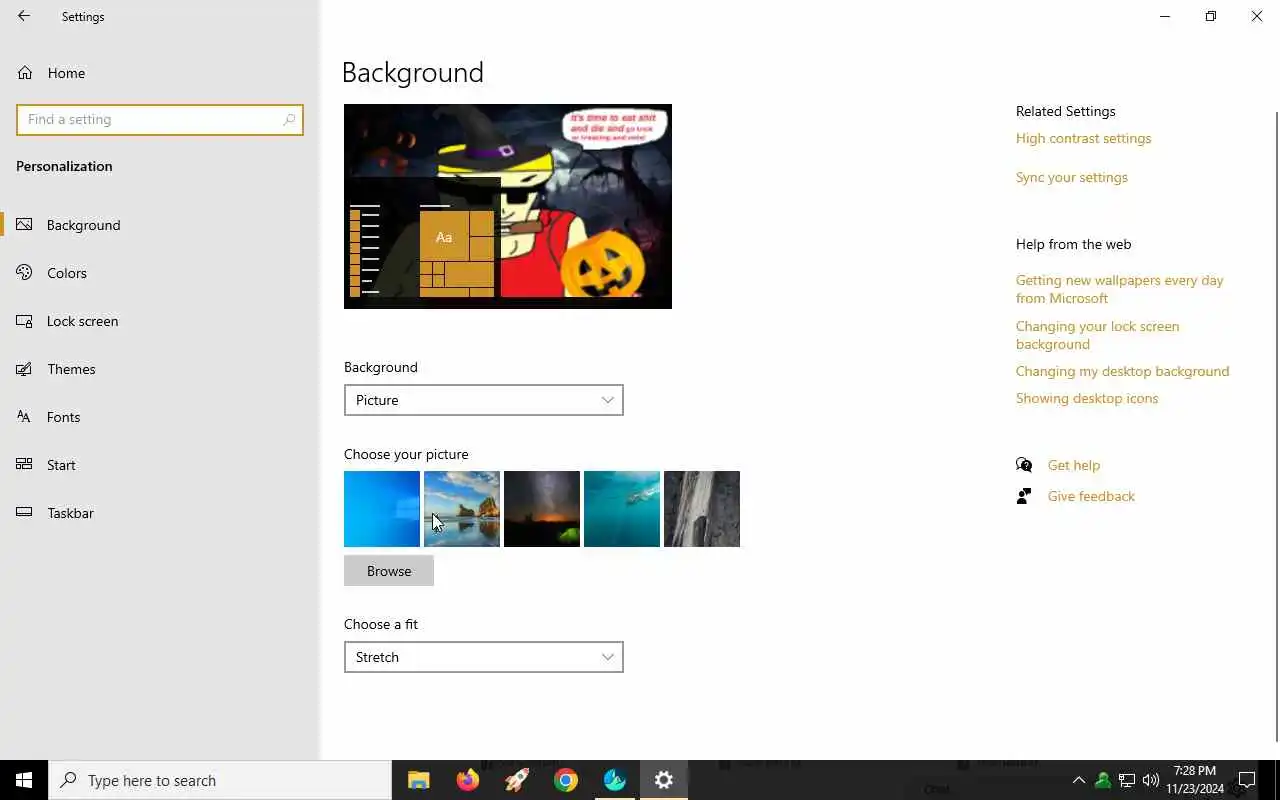
Task: Show hidden system tray icons
Action: pyautogui.click(x=1078, y=780)
